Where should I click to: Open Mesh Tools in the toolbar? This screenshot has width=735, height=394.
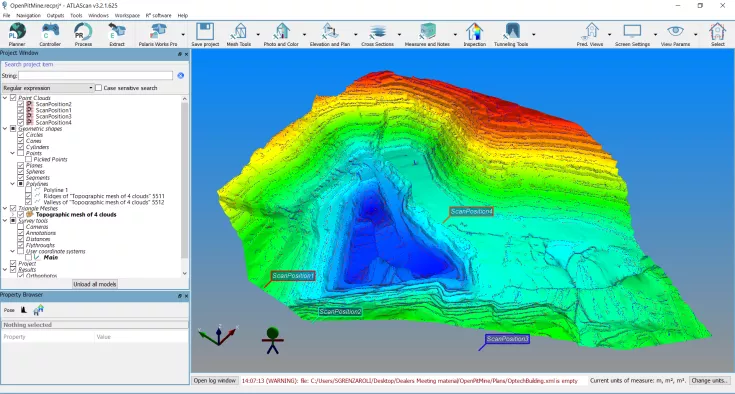coord(239,34)
